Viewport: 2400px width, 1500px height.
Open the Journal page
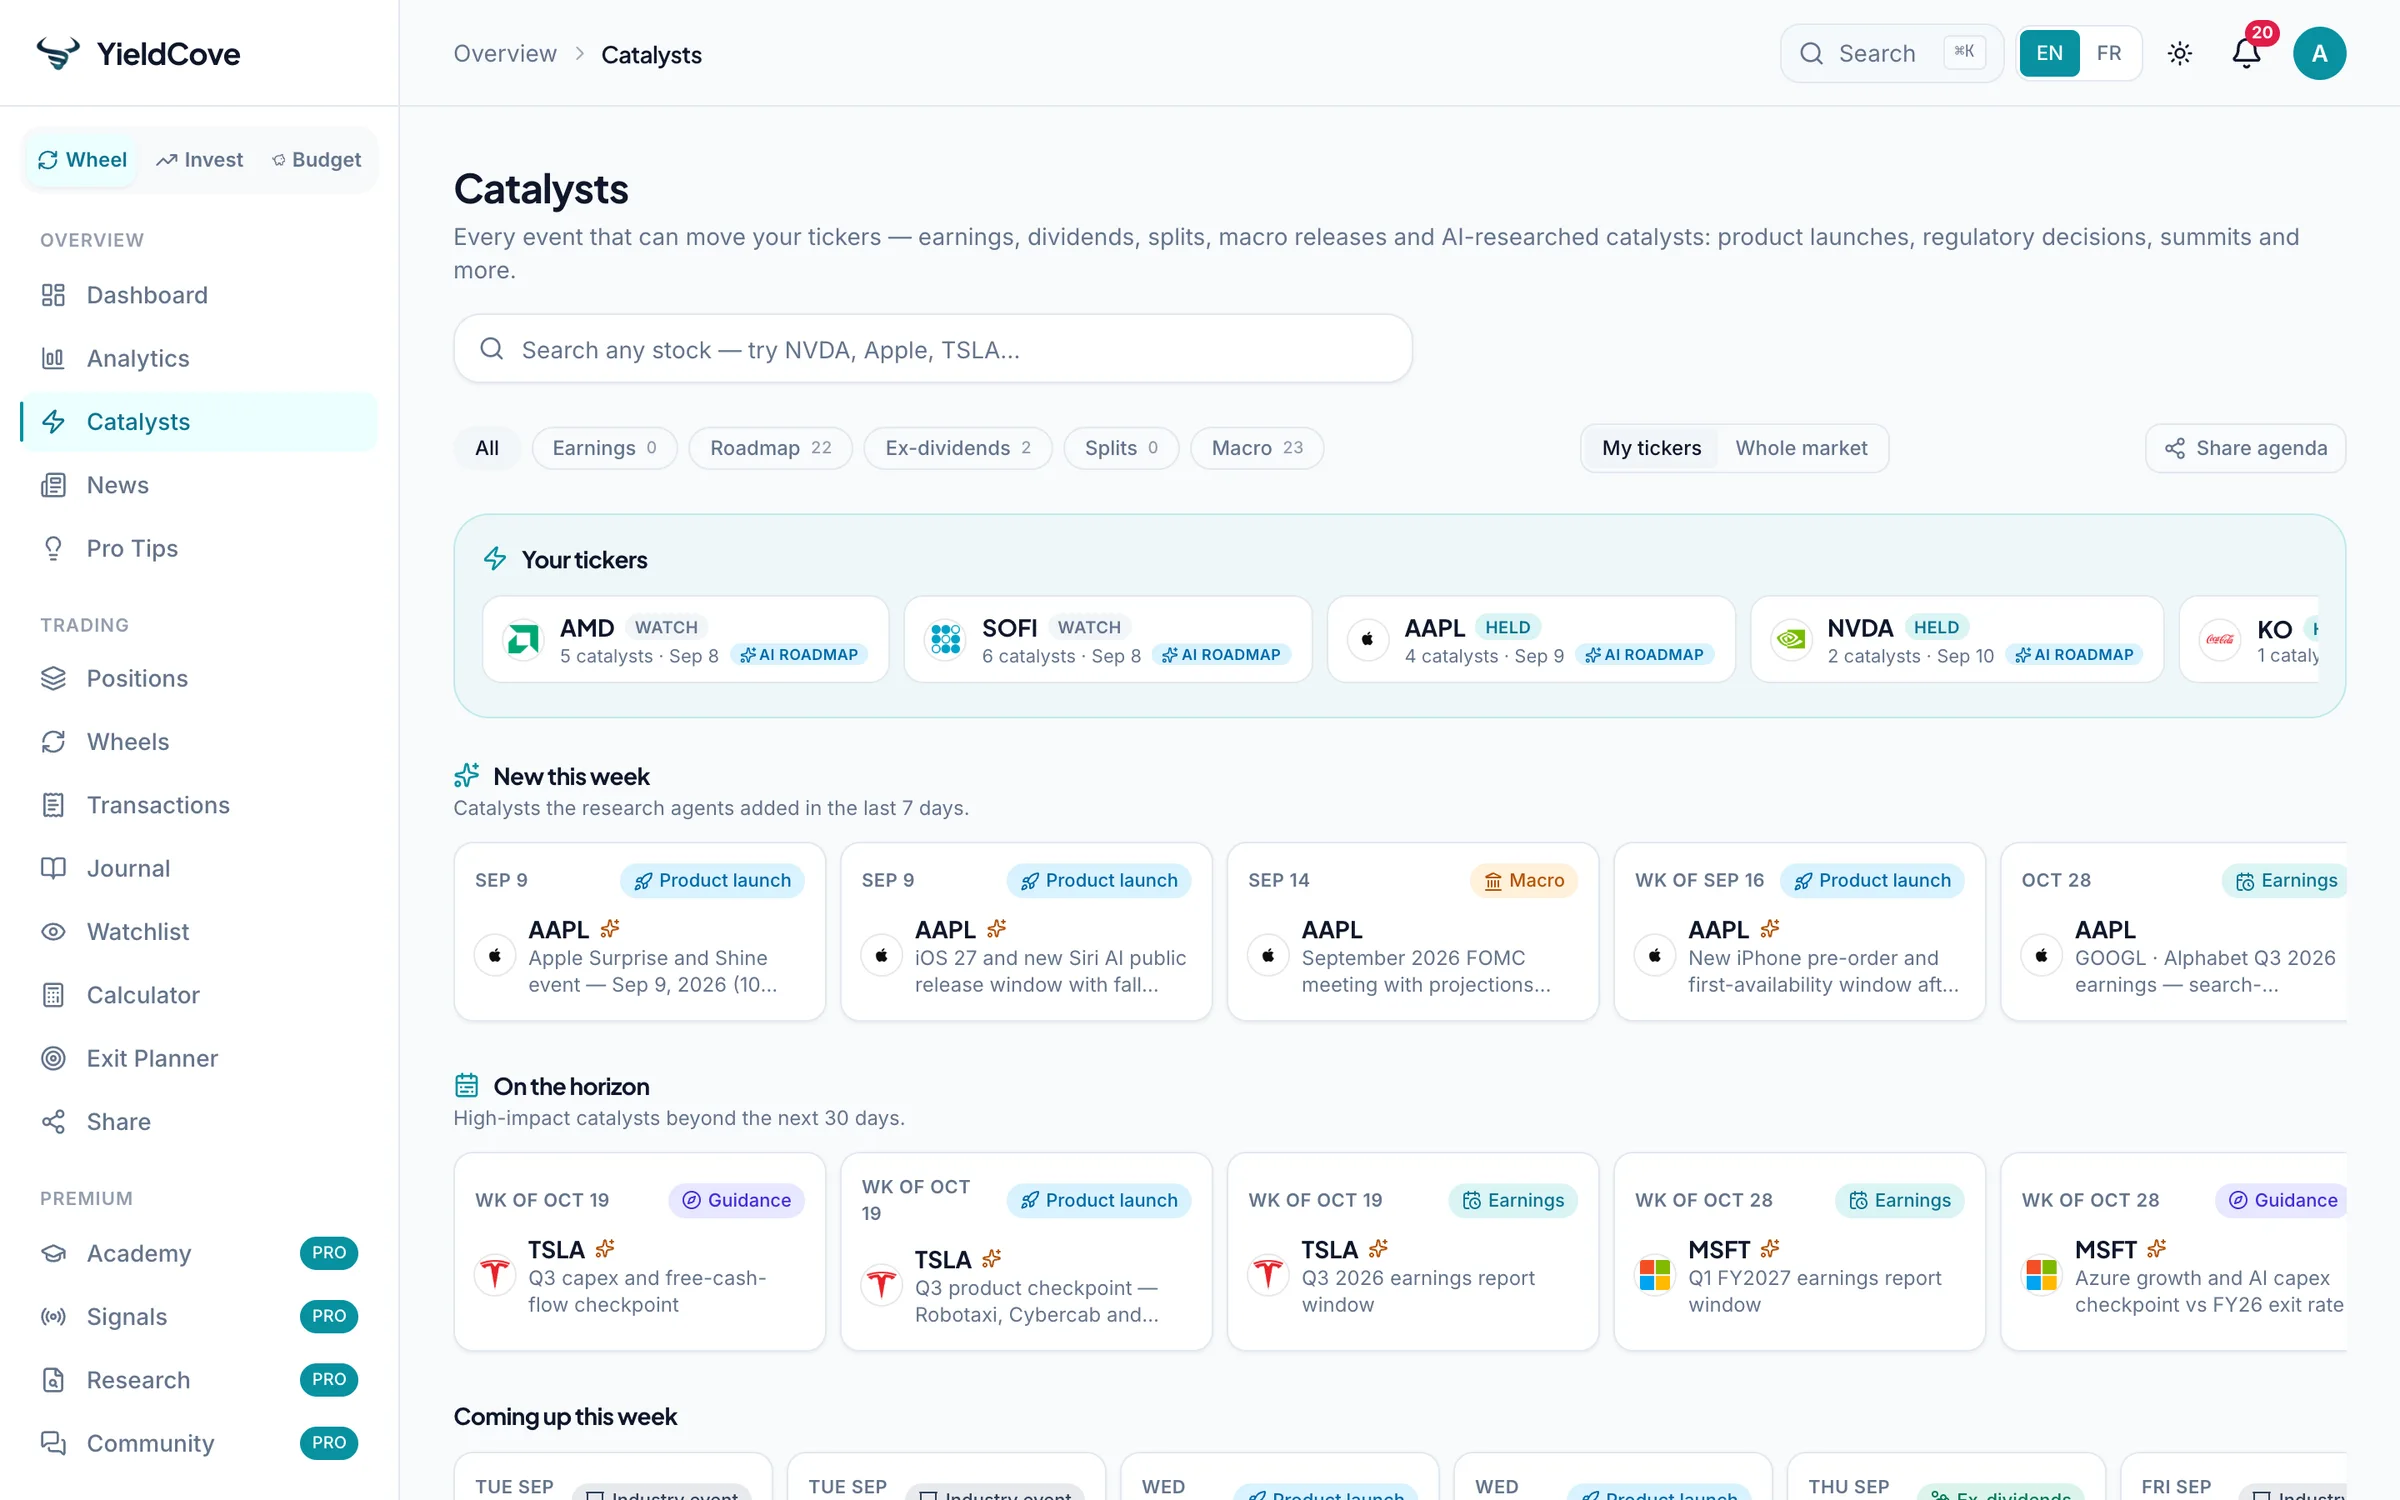(199, 868)
